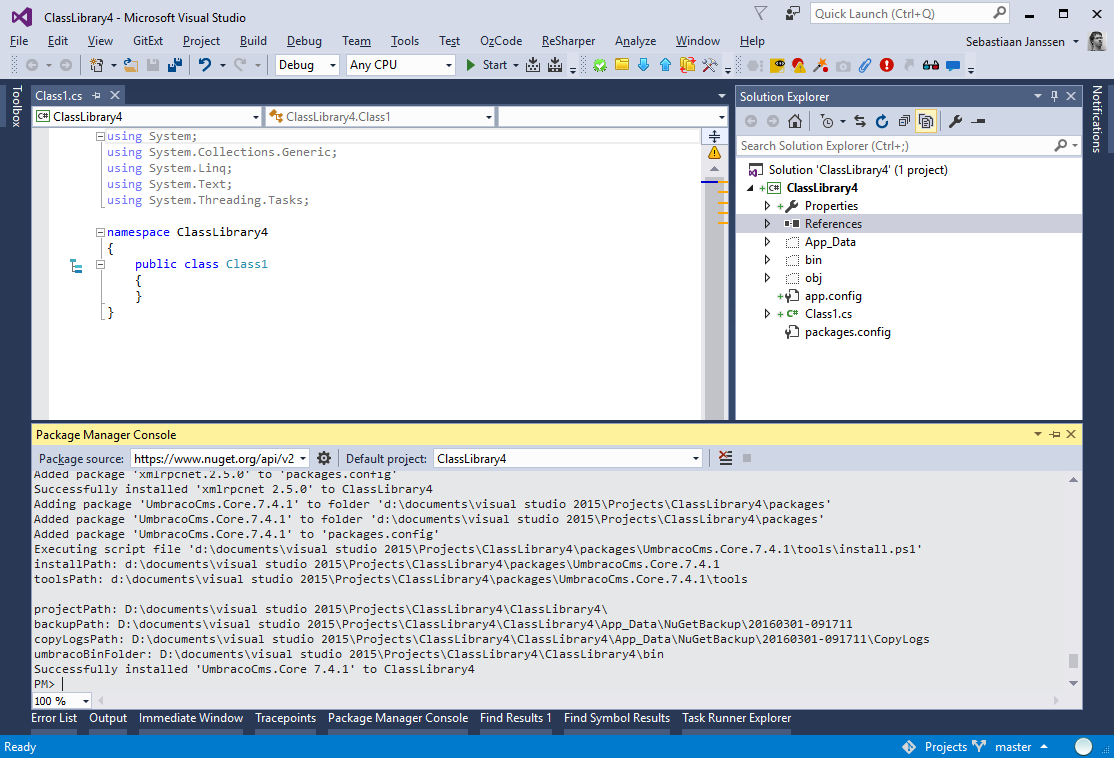The image size is (1114, 758).
Task: Toggle auto-hide pin for Solution Explorer
Action: pyautogui.click(x=1054, y=96)
